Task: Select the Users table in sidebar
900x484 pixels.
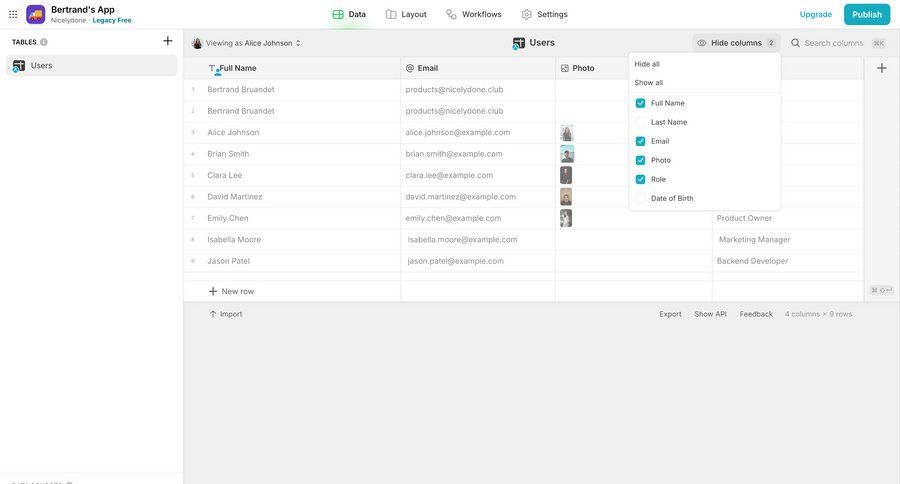Action: [92, 66]
